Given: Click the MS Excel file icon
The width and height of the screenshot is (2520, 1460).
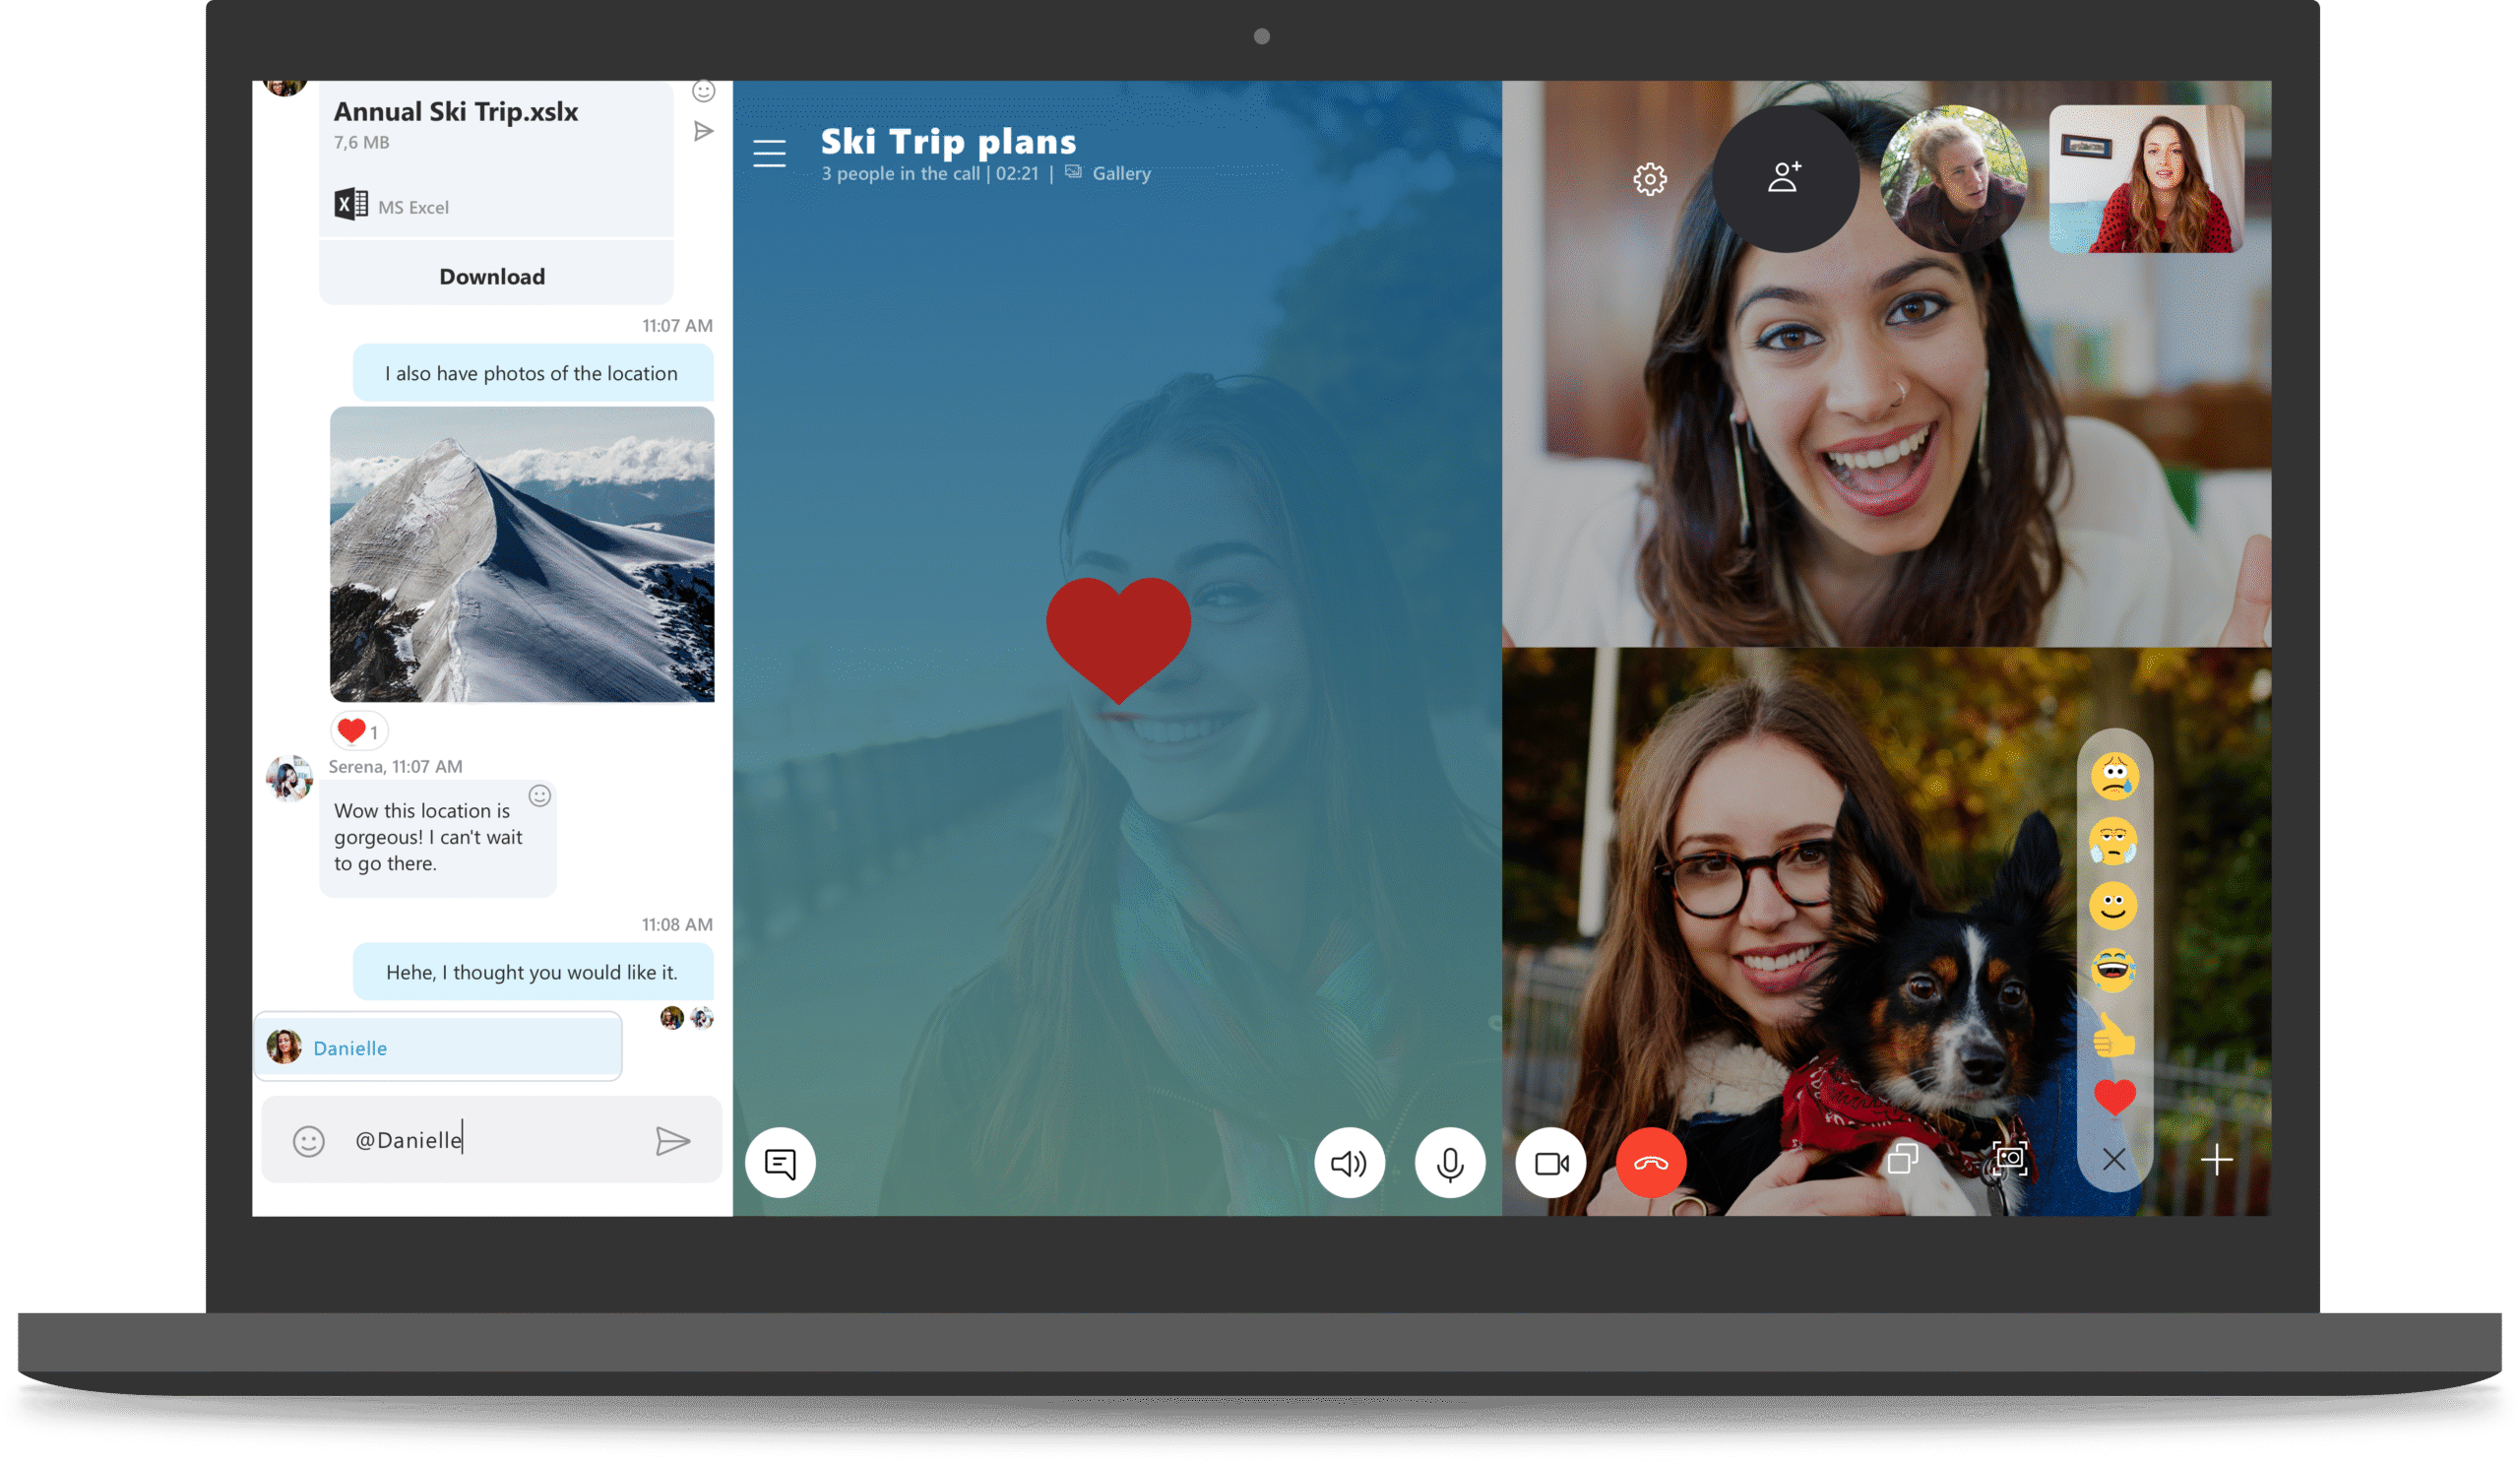Looking at the screenshot, I should (351, 205).
